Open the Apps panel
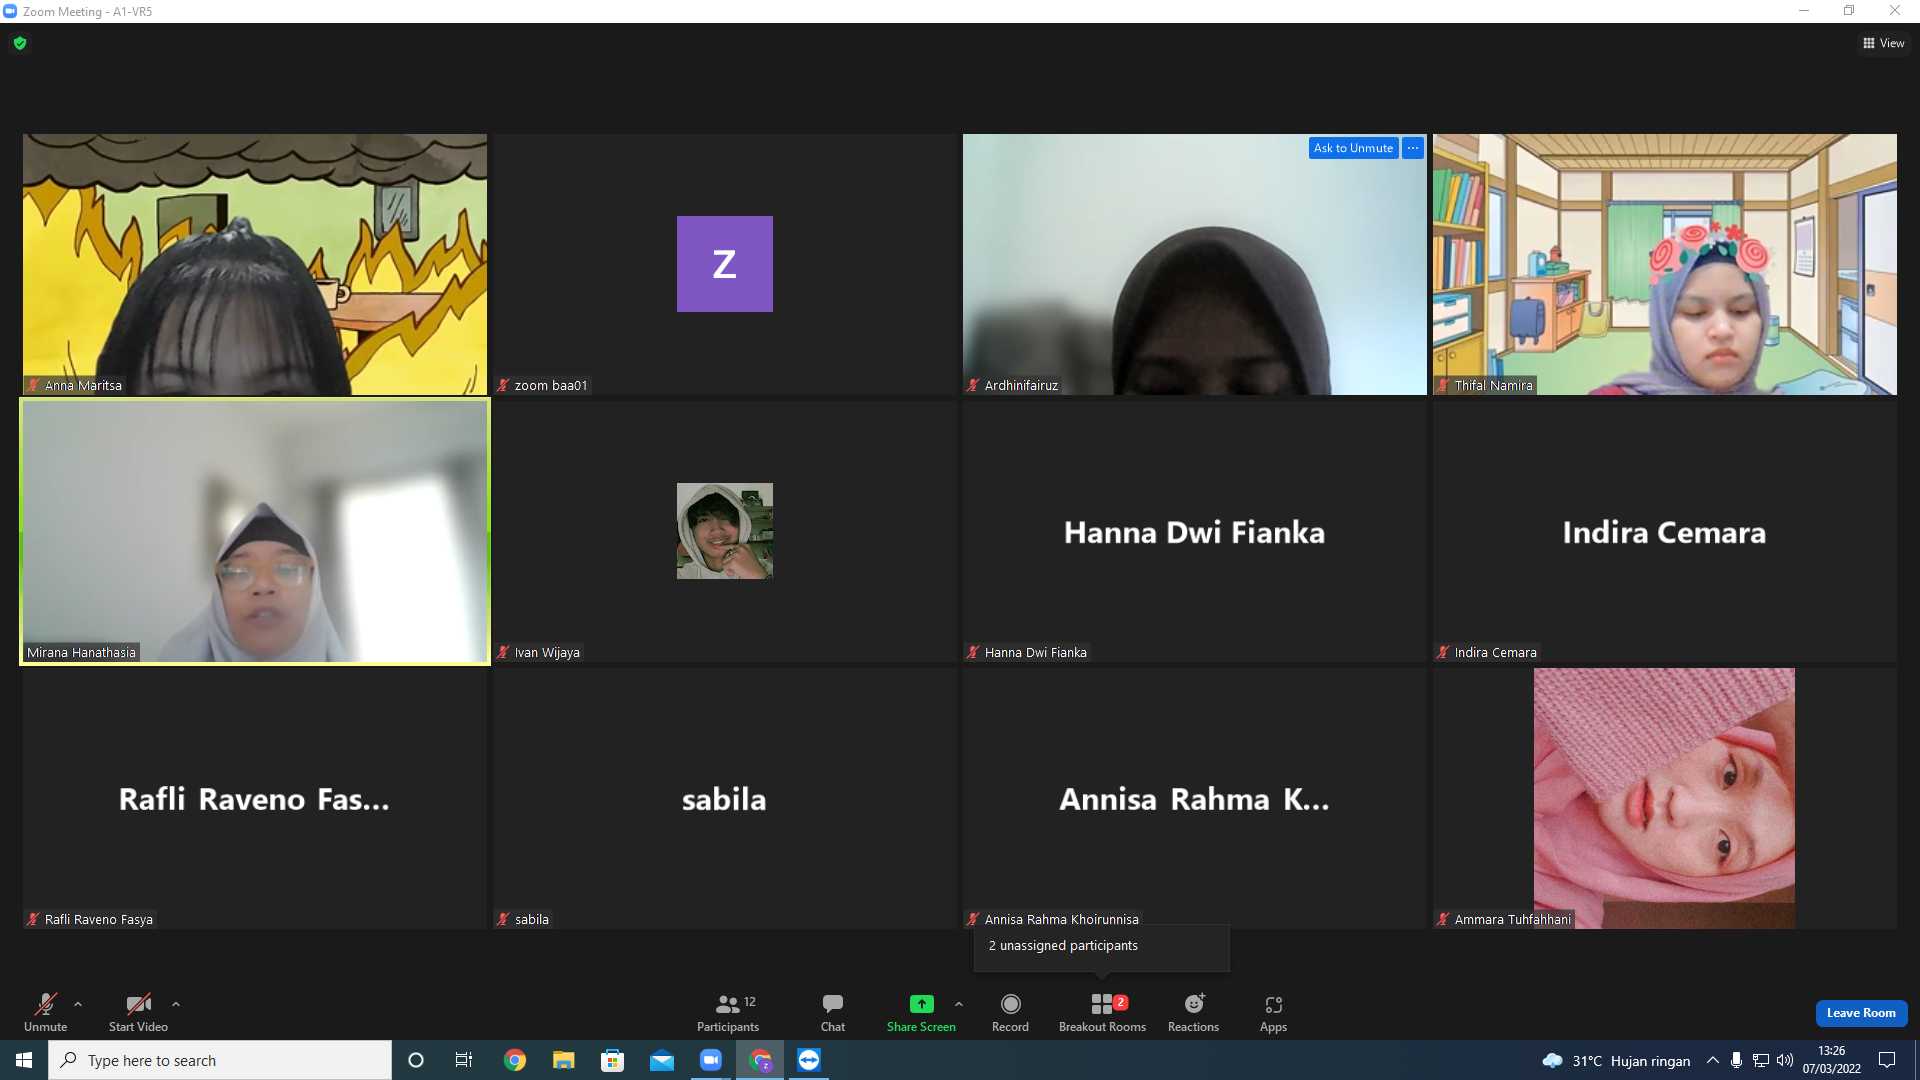The width and height of the screenshot is (1920, 1080). point(1273,1012)
